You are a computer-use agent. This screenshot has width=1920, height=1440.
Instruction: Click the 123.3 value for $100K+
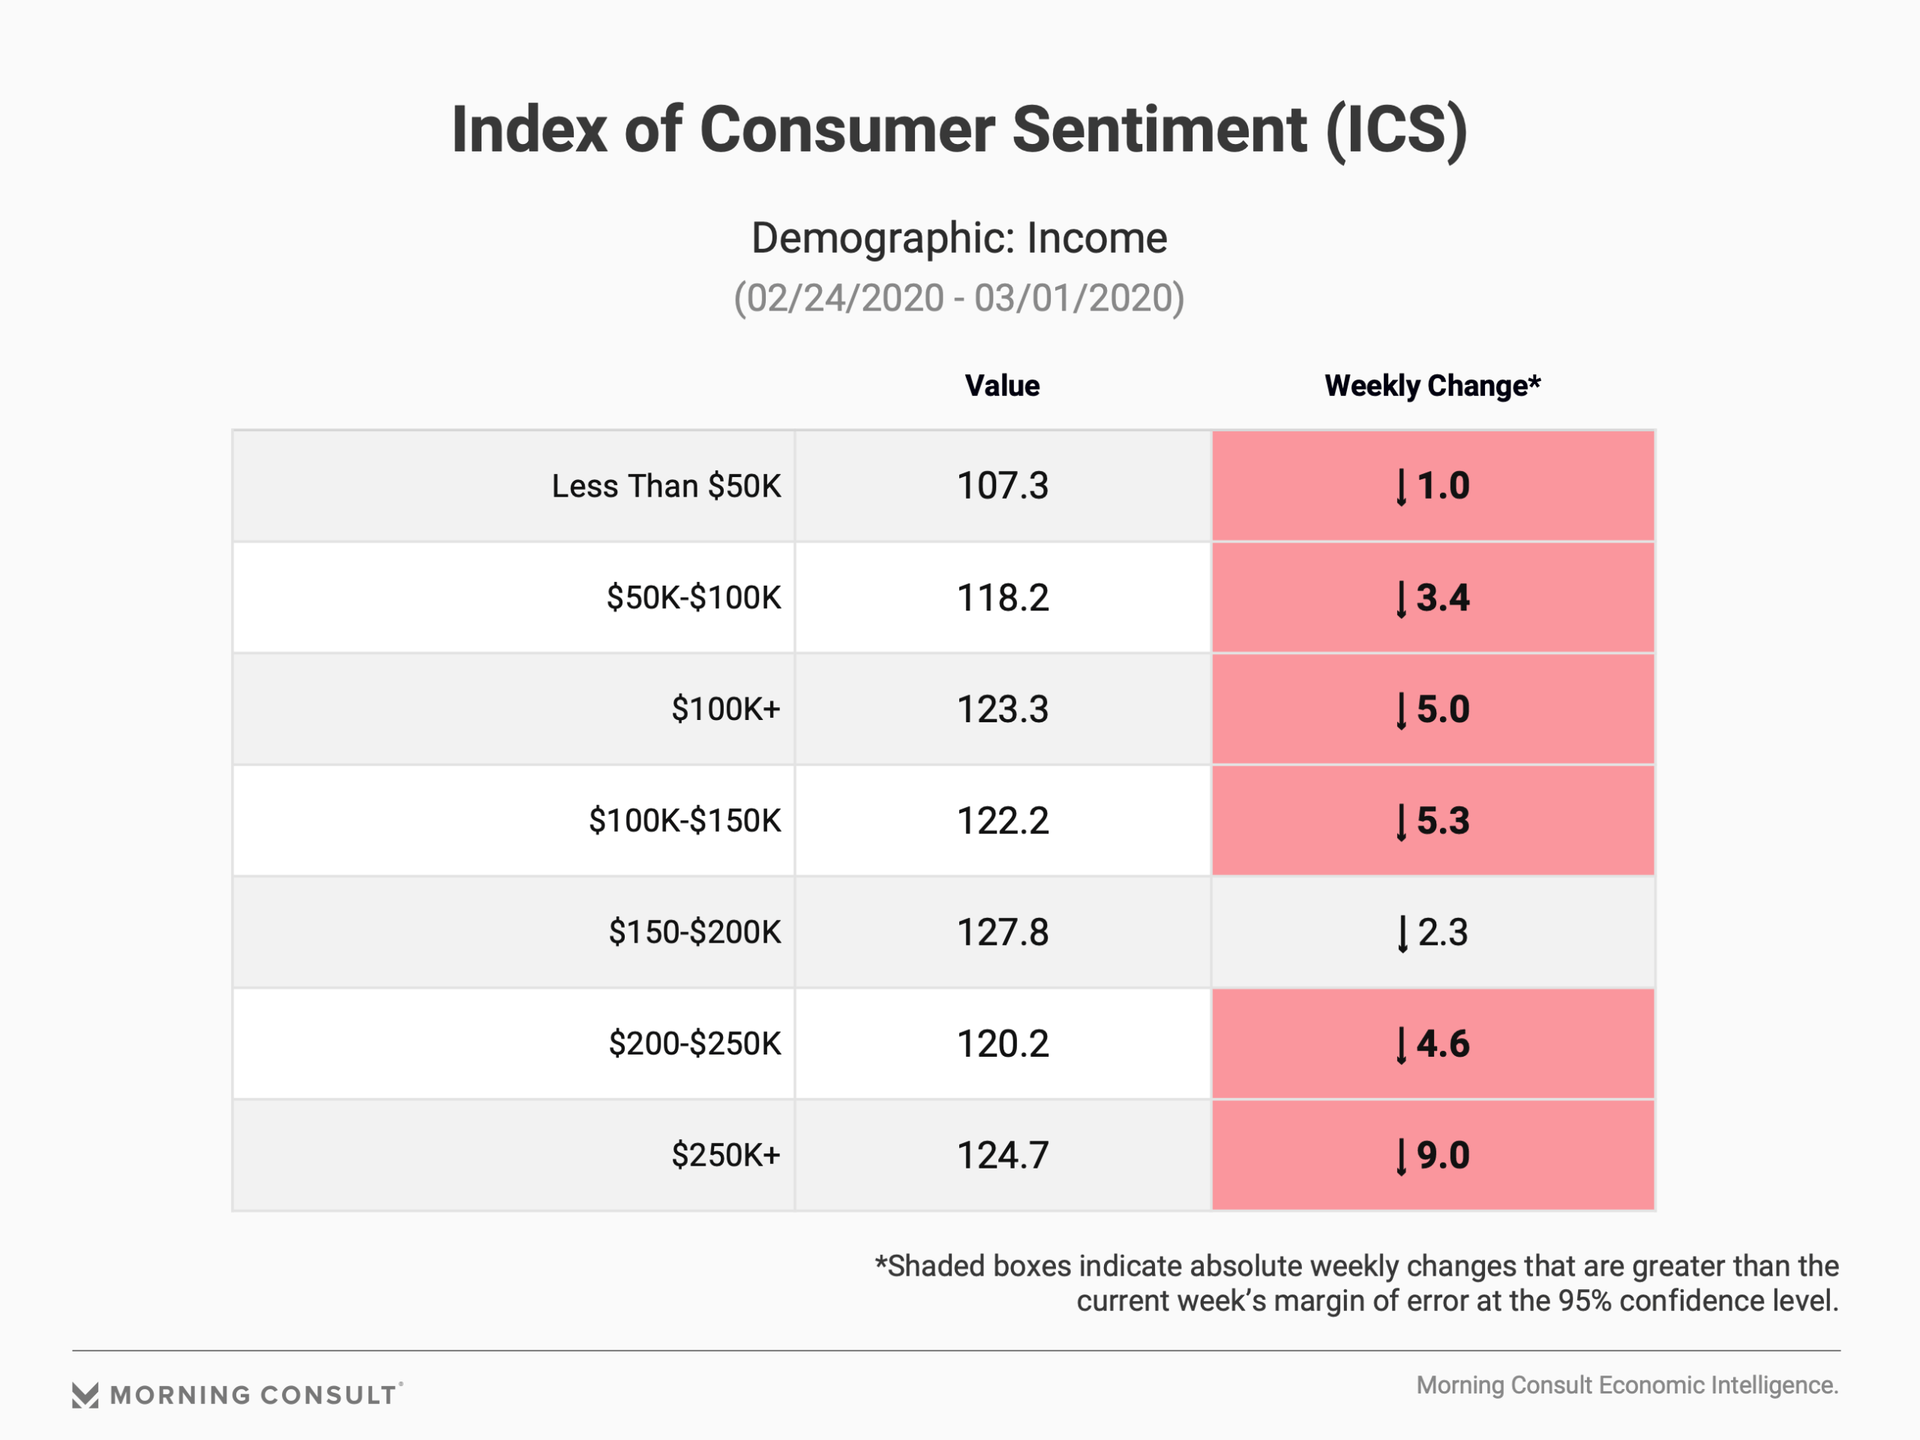(x=1002, y=709)
